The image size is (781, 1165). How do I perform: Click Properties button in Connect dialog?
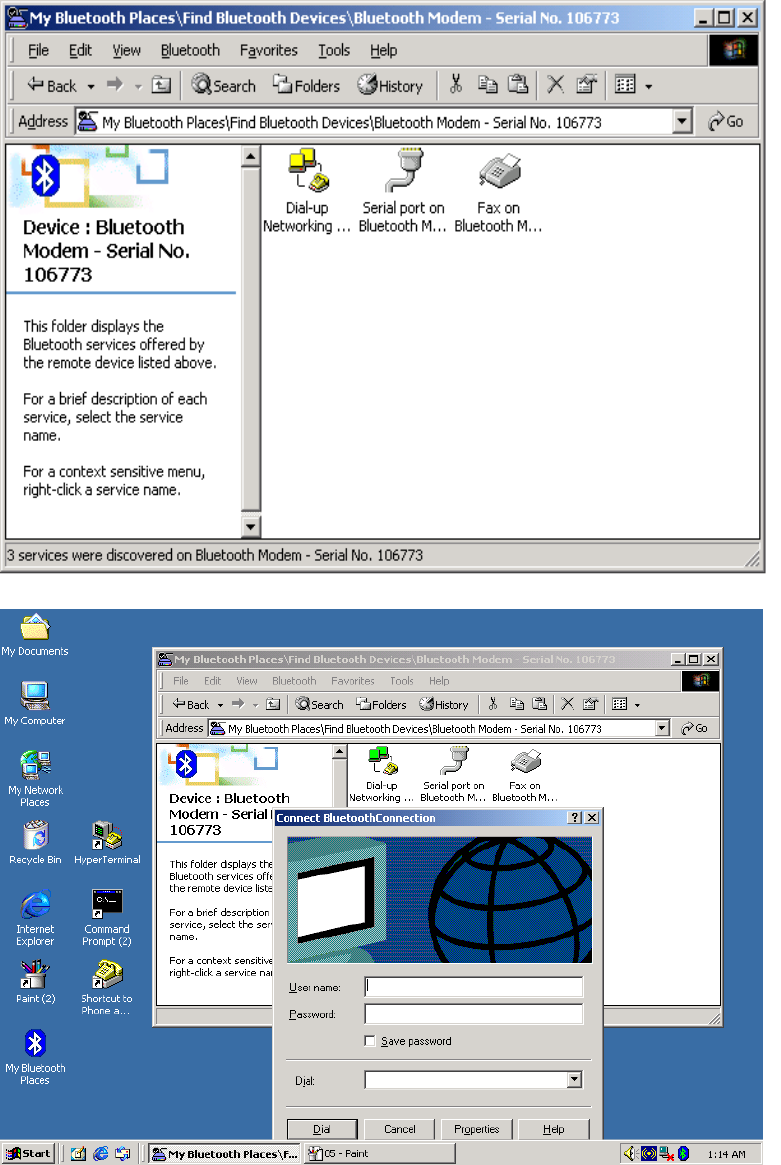pyautogui.click(x=476, y=1129)
